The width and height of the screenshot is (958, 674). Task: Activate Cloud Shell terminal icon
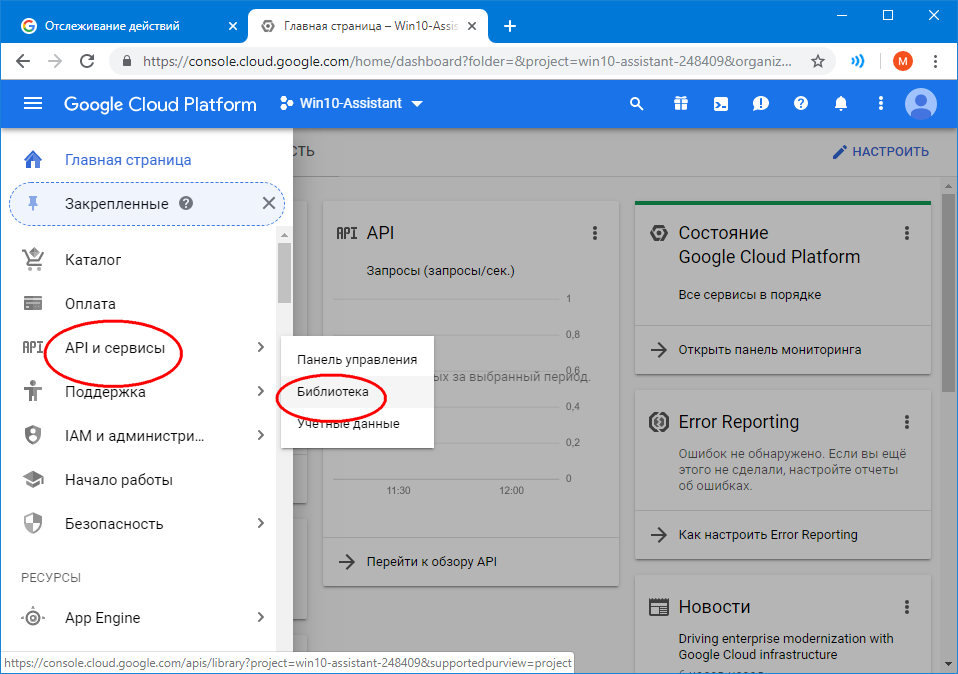720,104
